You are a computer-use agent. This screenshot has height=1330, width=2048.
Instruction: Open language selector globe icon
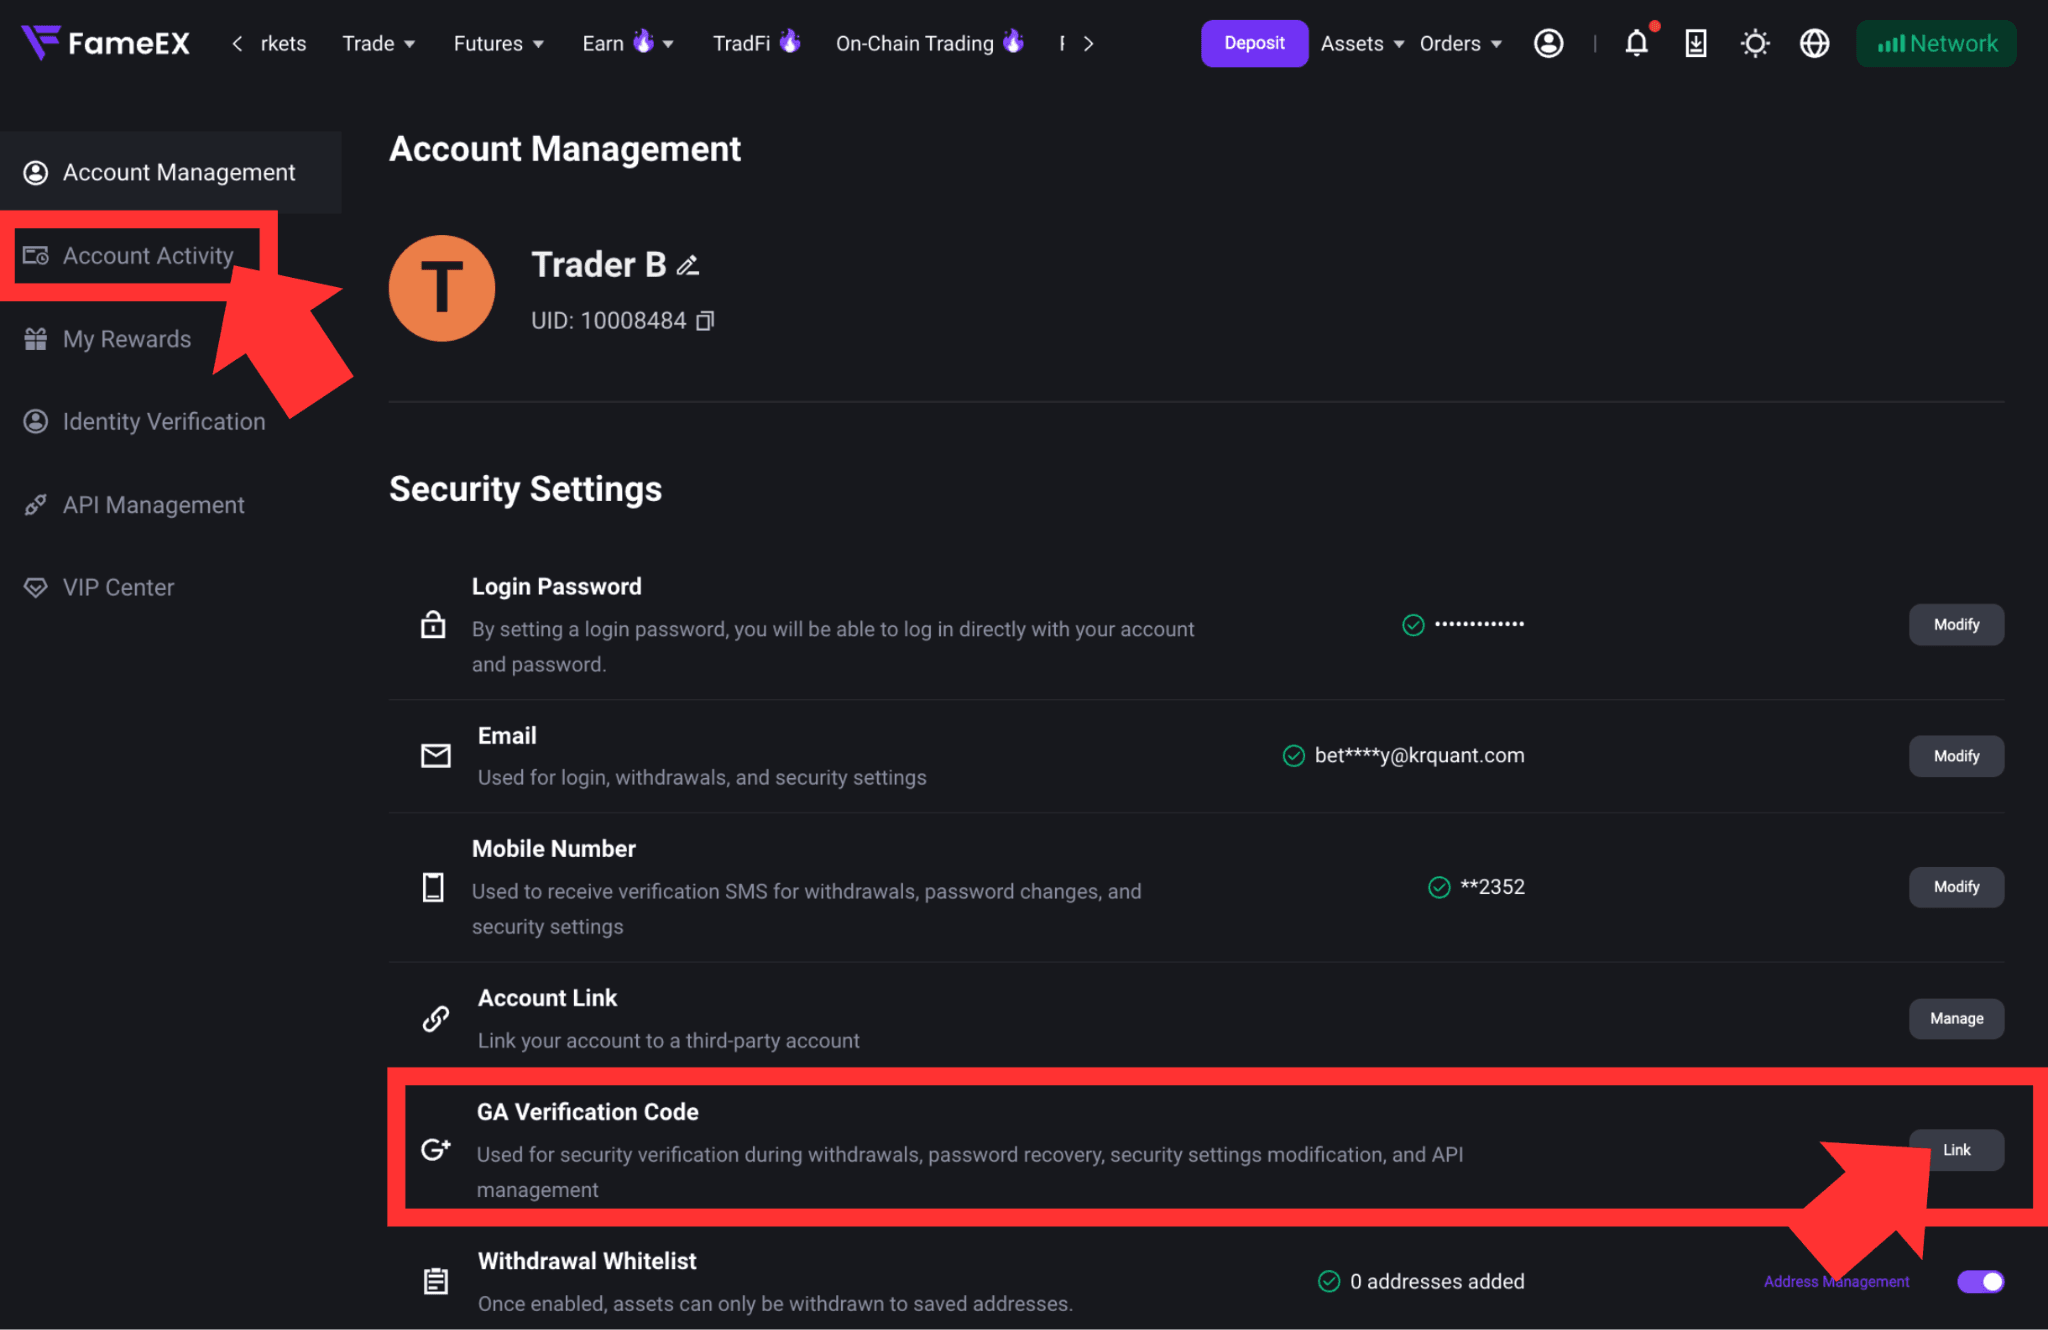[x=1814, y=43]
